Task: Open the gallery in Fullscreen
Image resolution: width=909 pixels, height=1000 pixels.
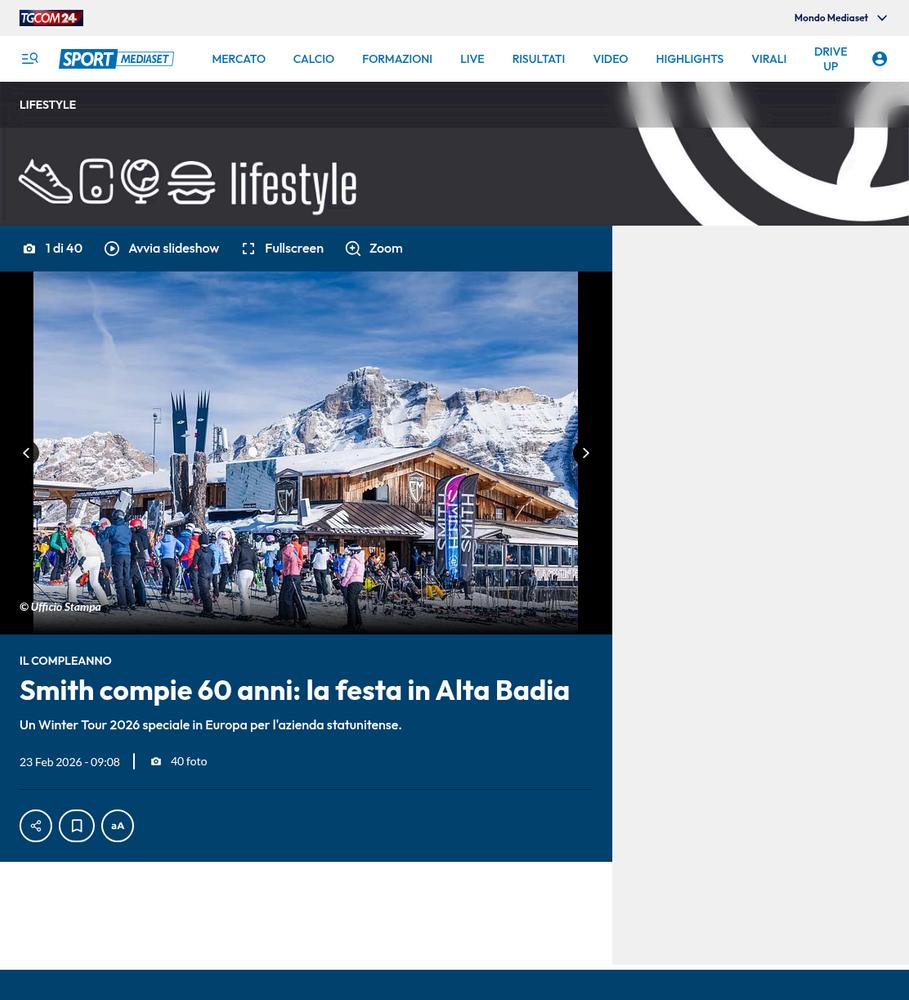Action: pos(283,249)
